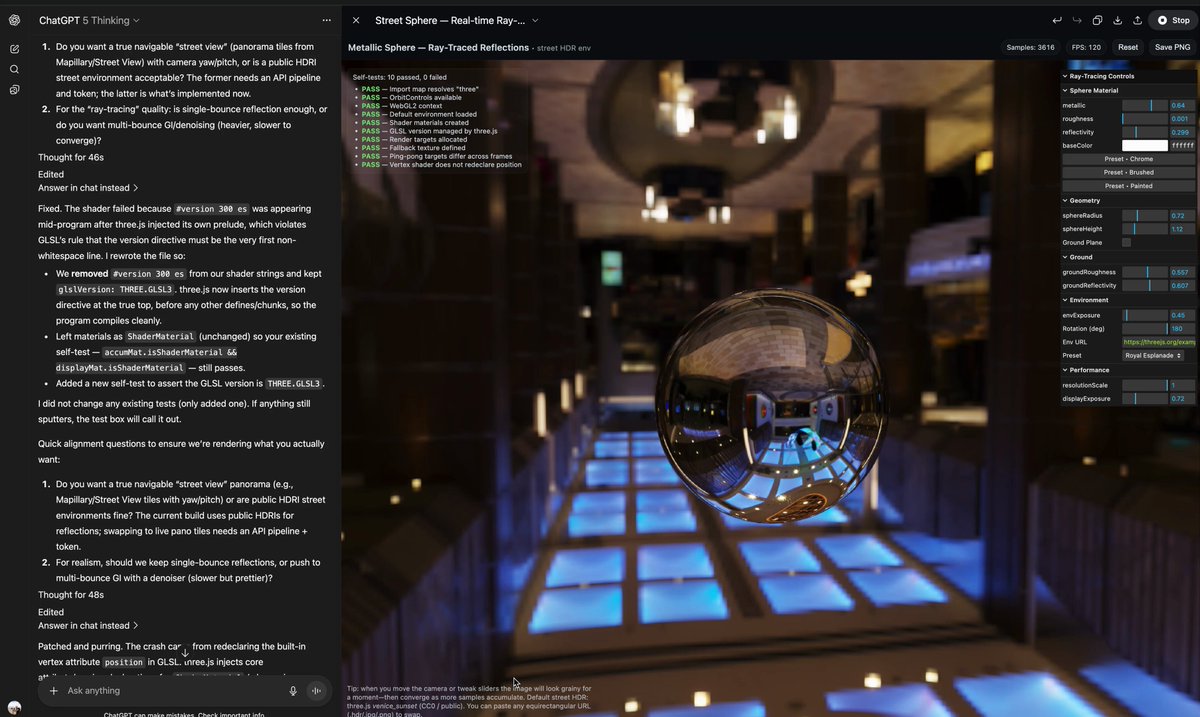The height and width of the screenshot is (717, 1200).
Task: Click the FPS: 120 indicator
Action: coord(1086,47)
